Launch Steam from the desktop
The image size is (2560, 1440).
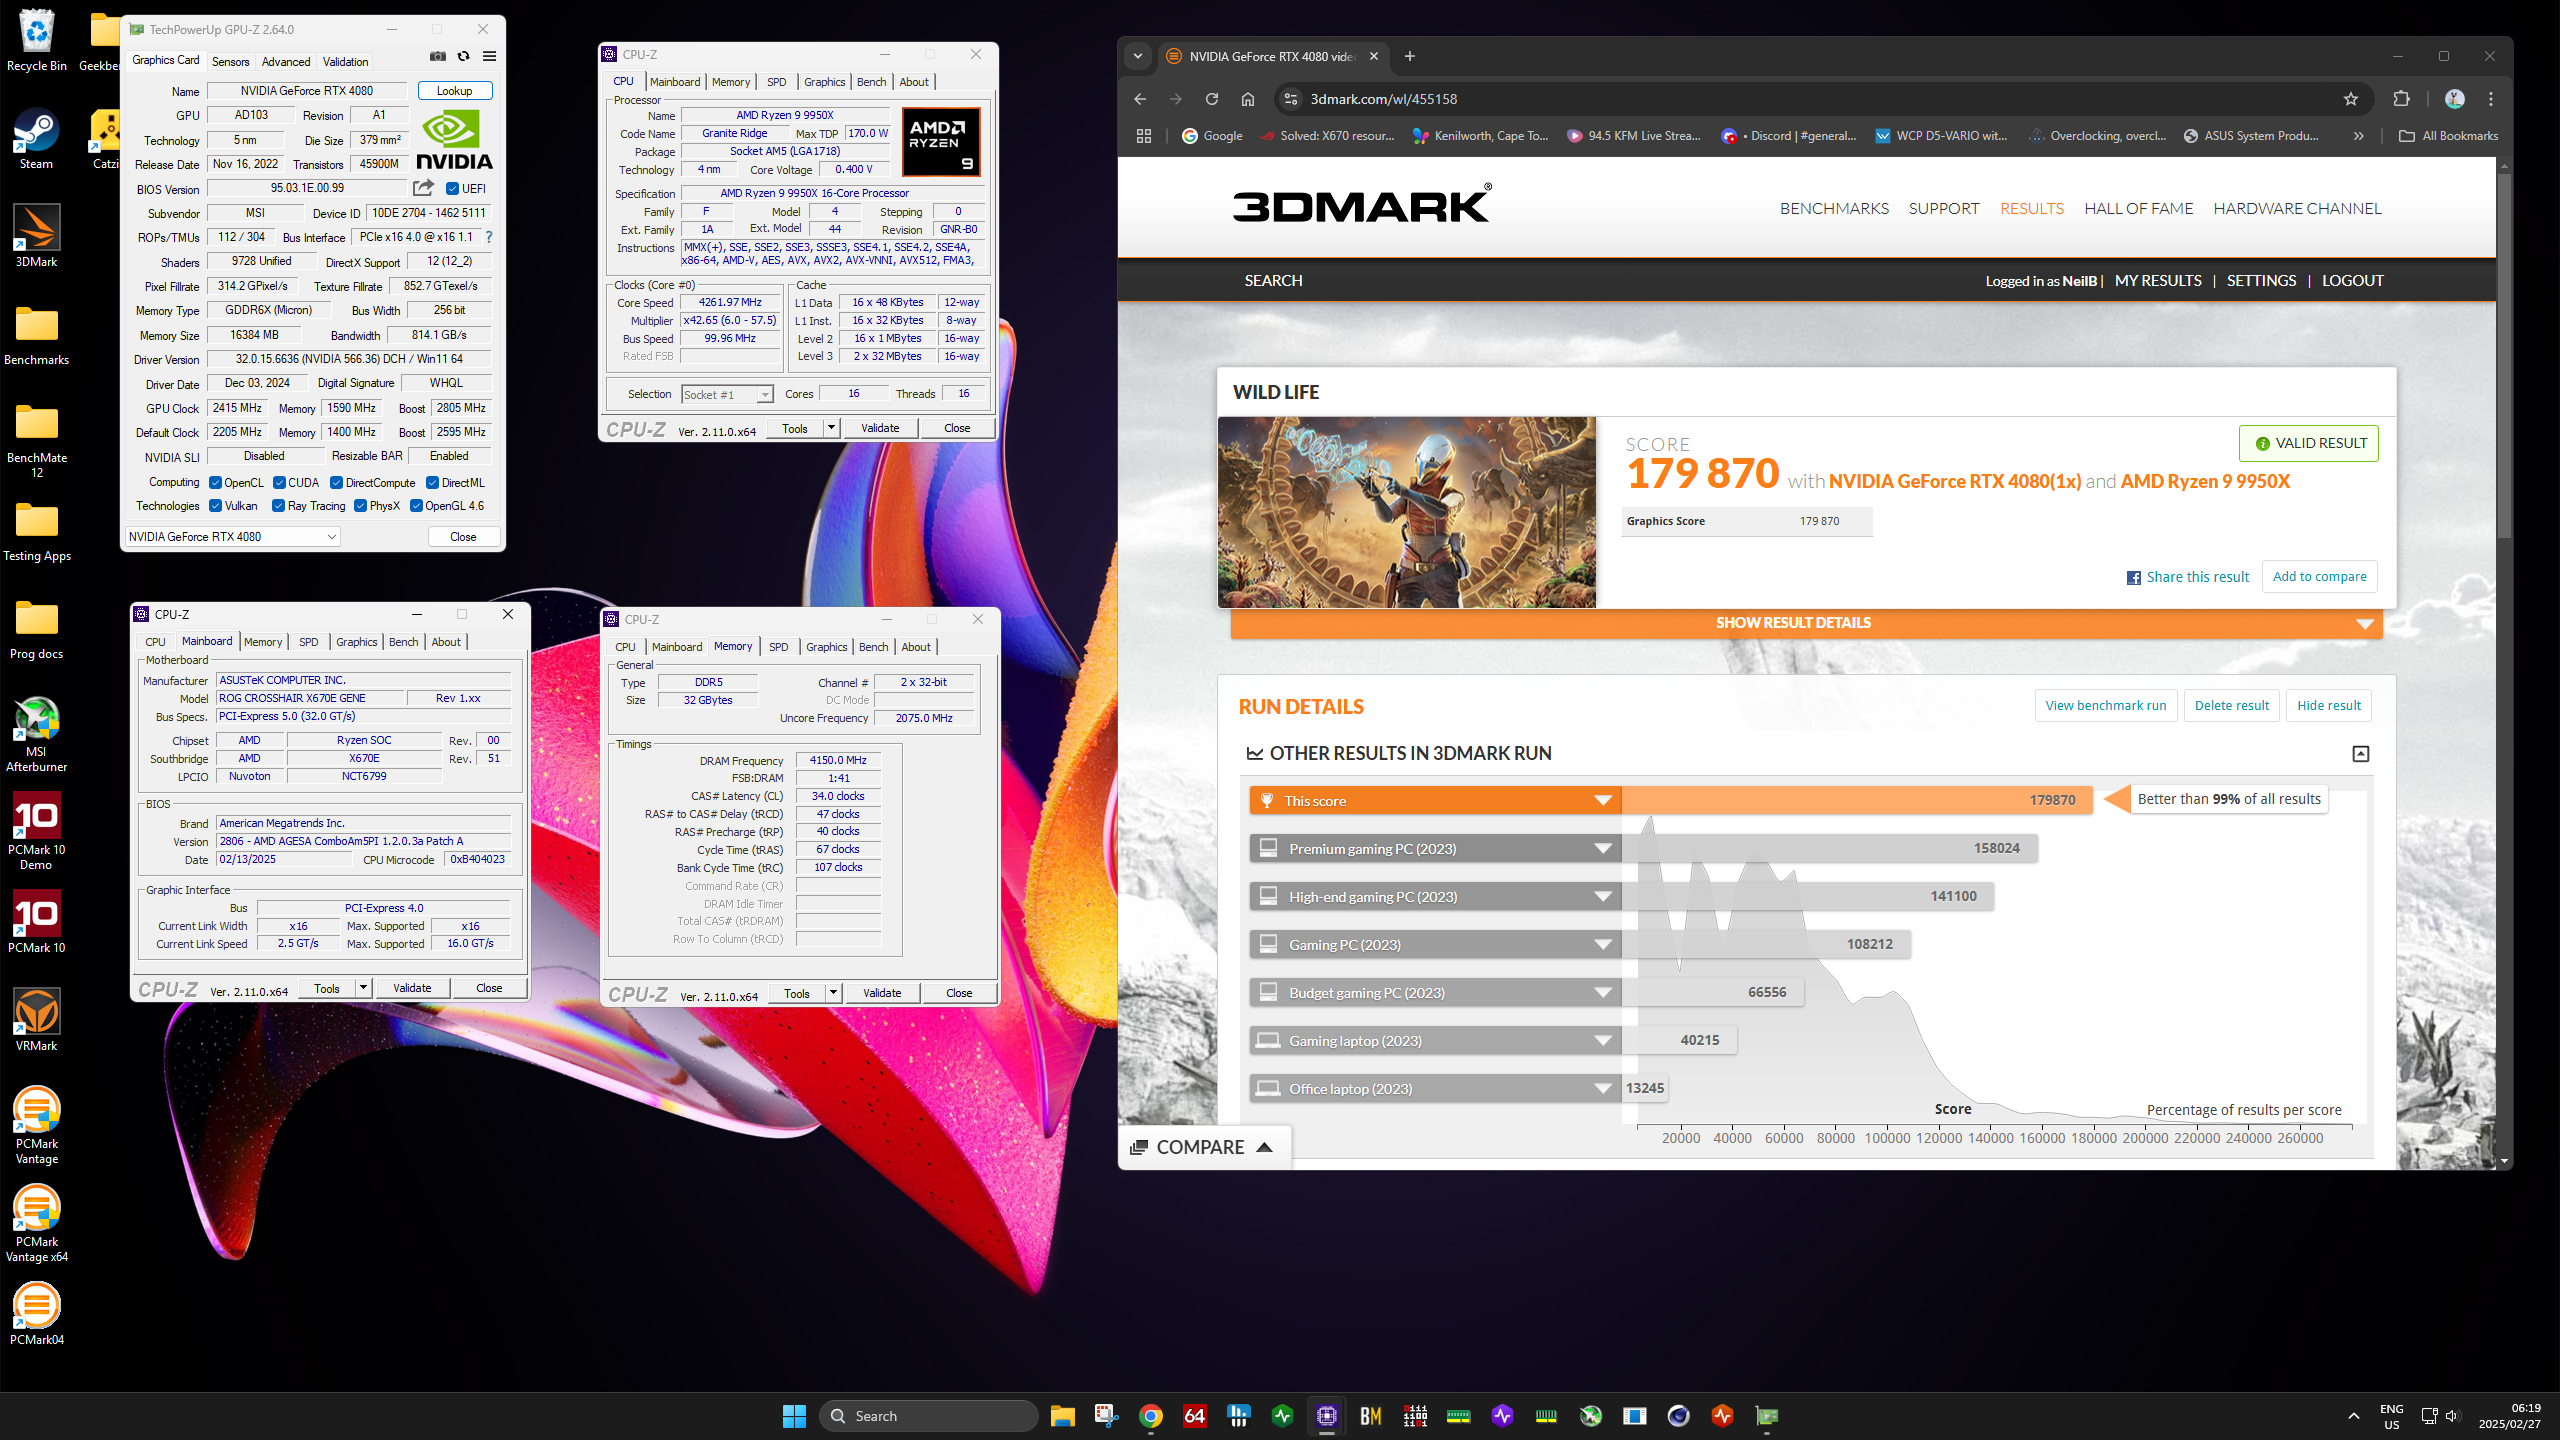(x=36, y=139)
